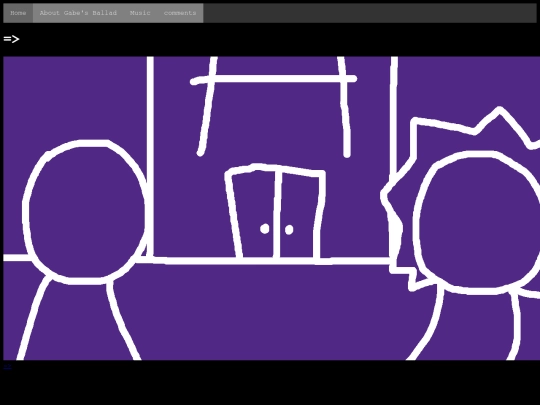Open the Music page

[140, 13]
